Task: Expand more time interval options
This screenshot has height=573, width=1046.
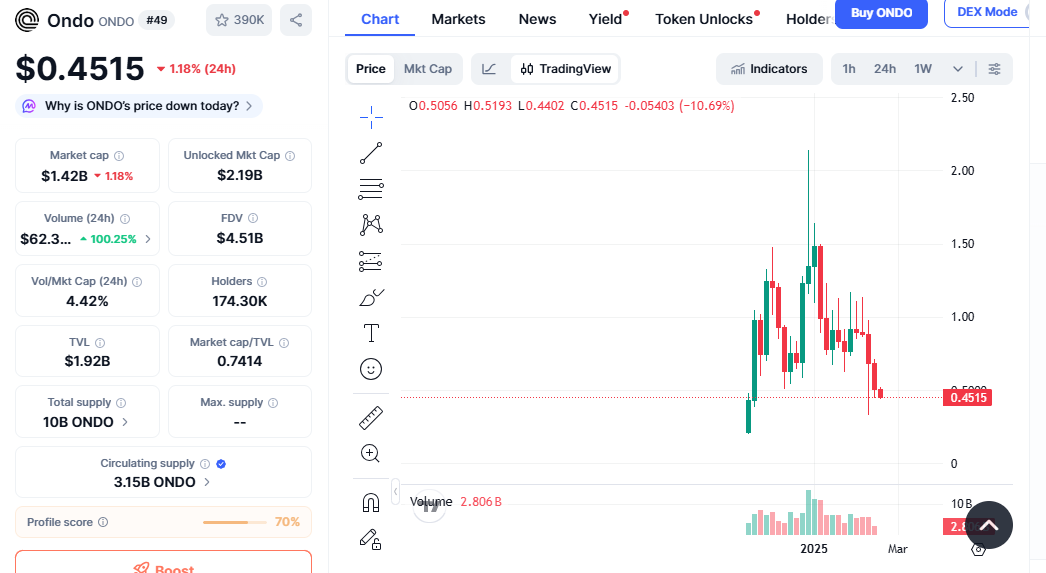Action: click(958, 69)
